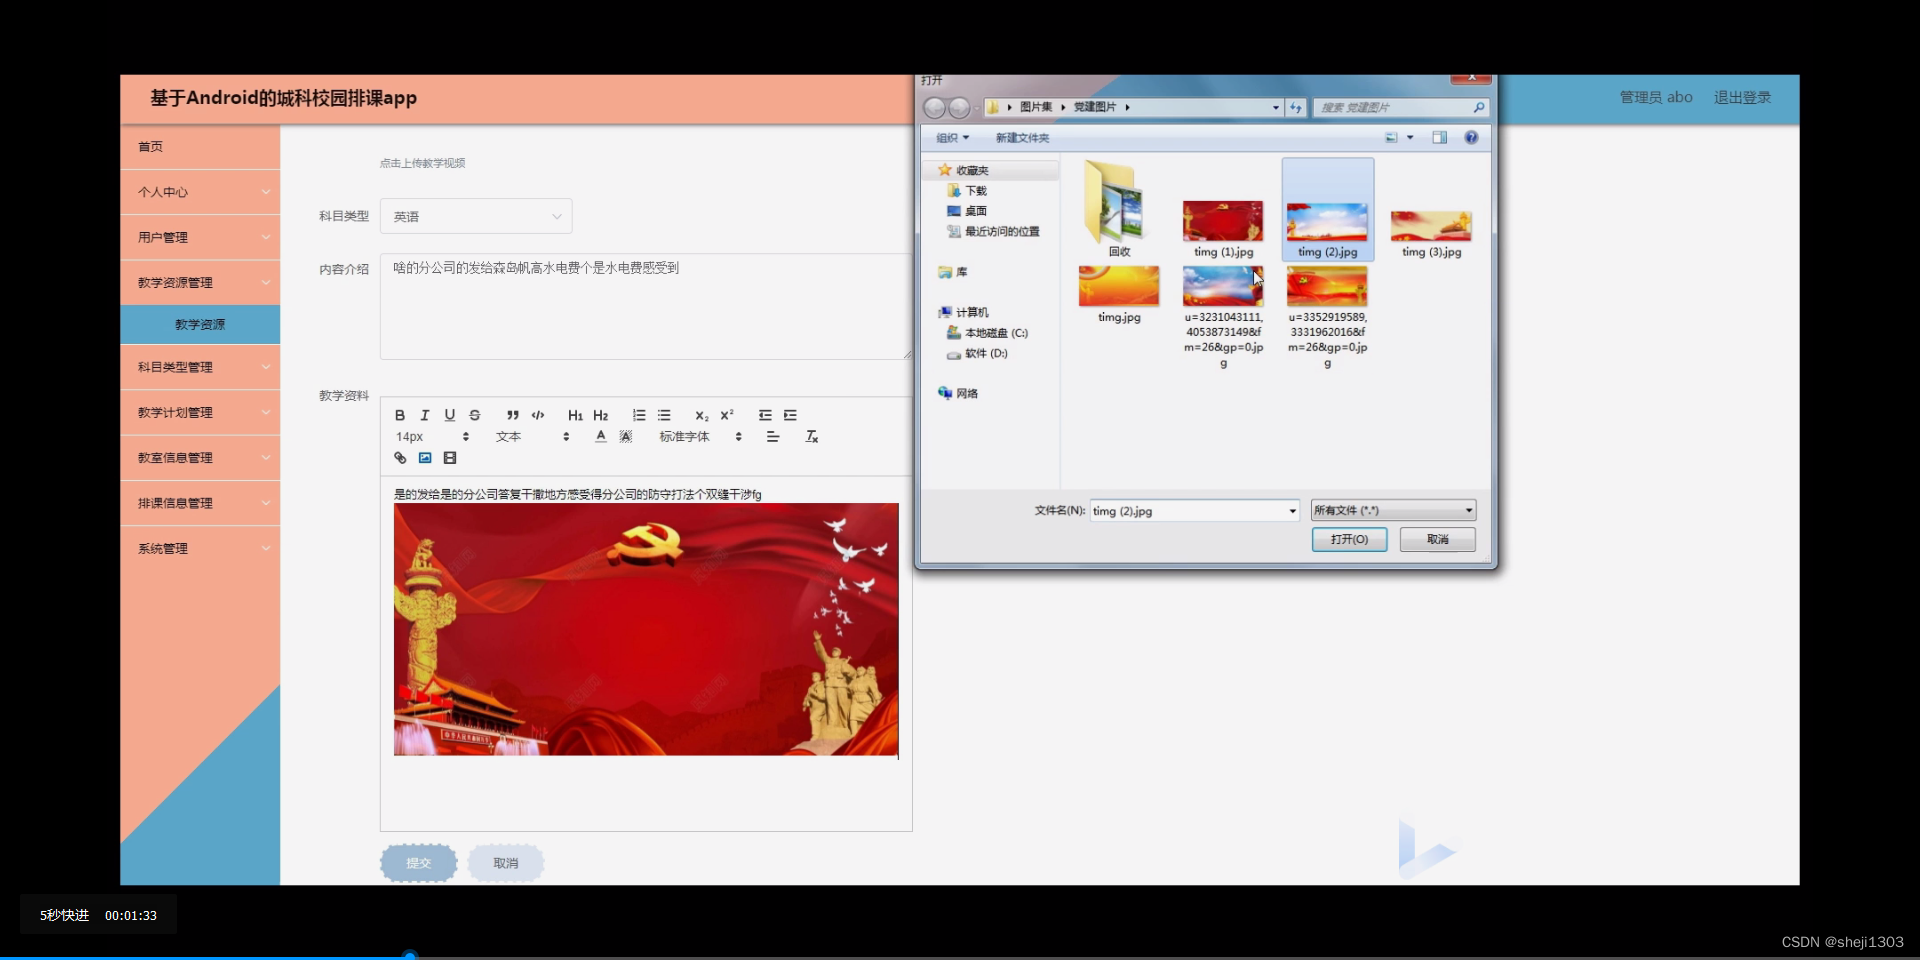The image size is (1920, 960).
Task: Click the 提交 submit button
Action: (418, 863)
